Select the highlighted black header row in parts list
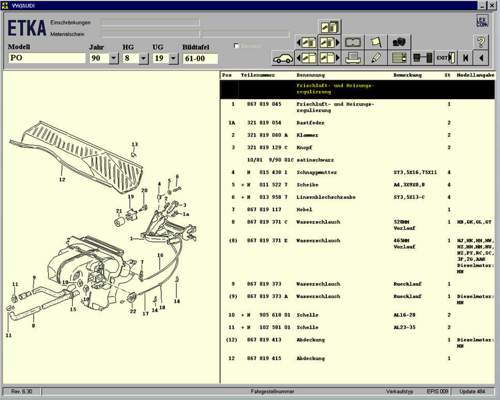Viewport: 500px width, 400px height. (357, 89)
